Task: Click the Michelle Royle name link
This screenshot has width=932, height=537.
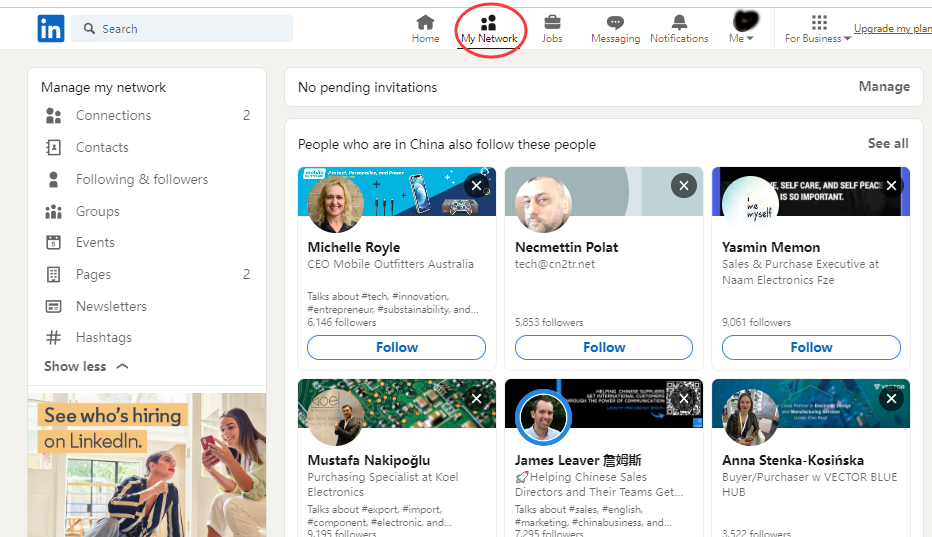Action: (354, 247)
